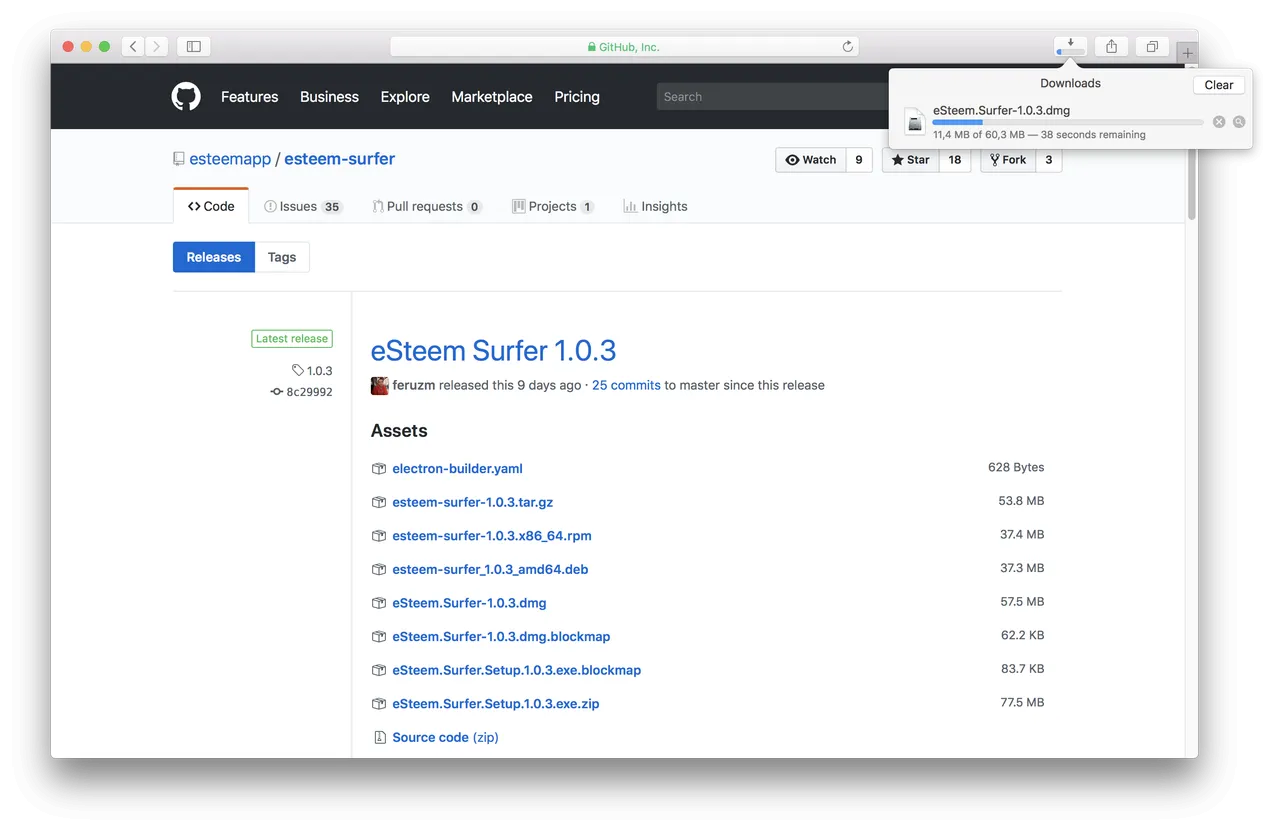Click package icon beside electron-builder.yaml

click(x=379, y=468)
